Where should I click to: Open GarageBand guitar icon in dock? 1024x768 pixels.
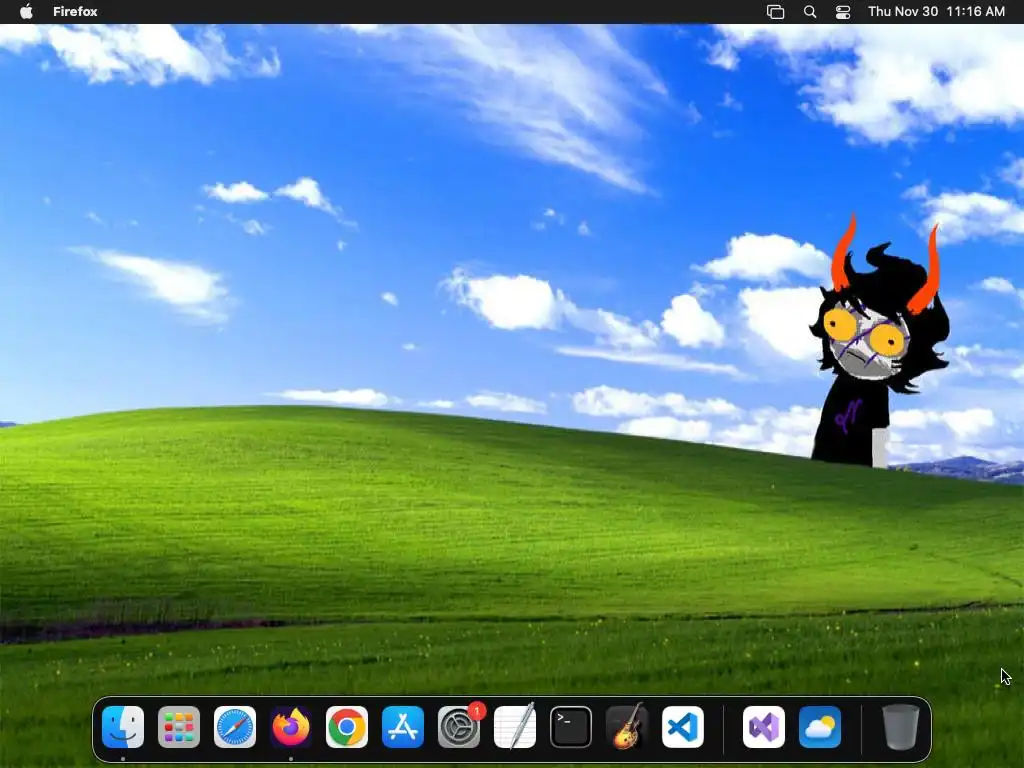coord(627,727)
